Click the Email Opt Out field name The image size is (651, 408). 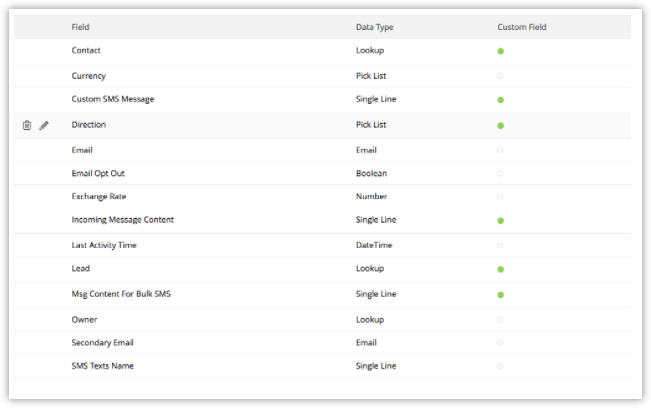(x=98, y=173)
